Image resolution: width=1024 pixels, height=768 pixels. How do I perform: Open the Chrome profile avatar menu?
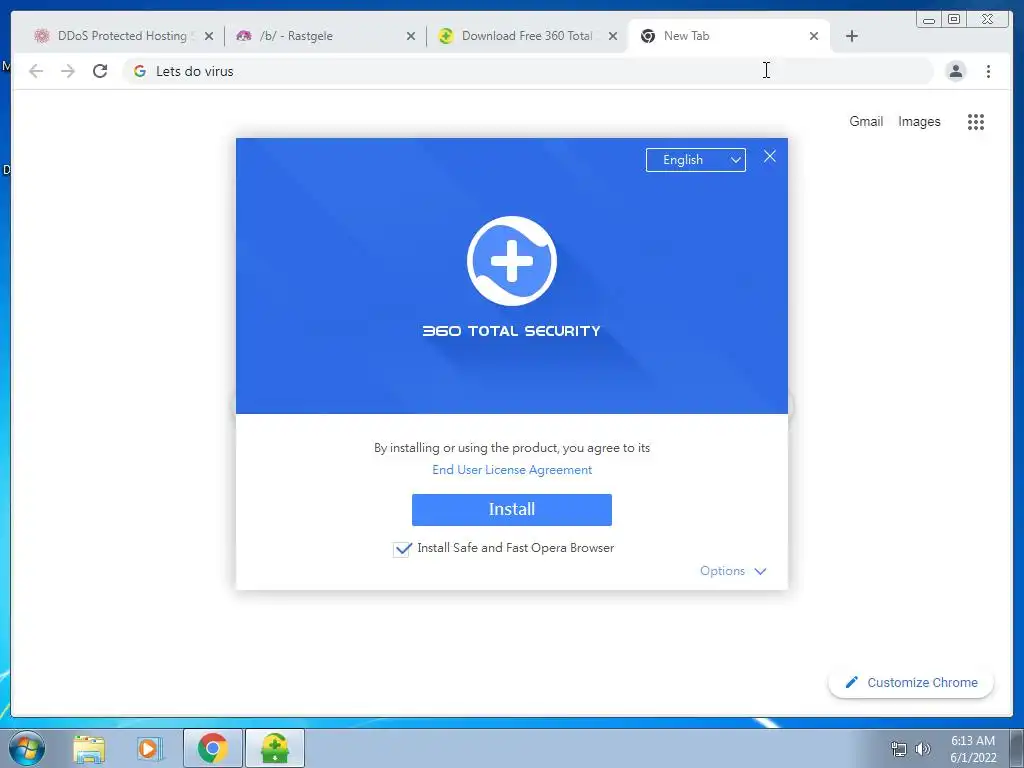point(955,71)
